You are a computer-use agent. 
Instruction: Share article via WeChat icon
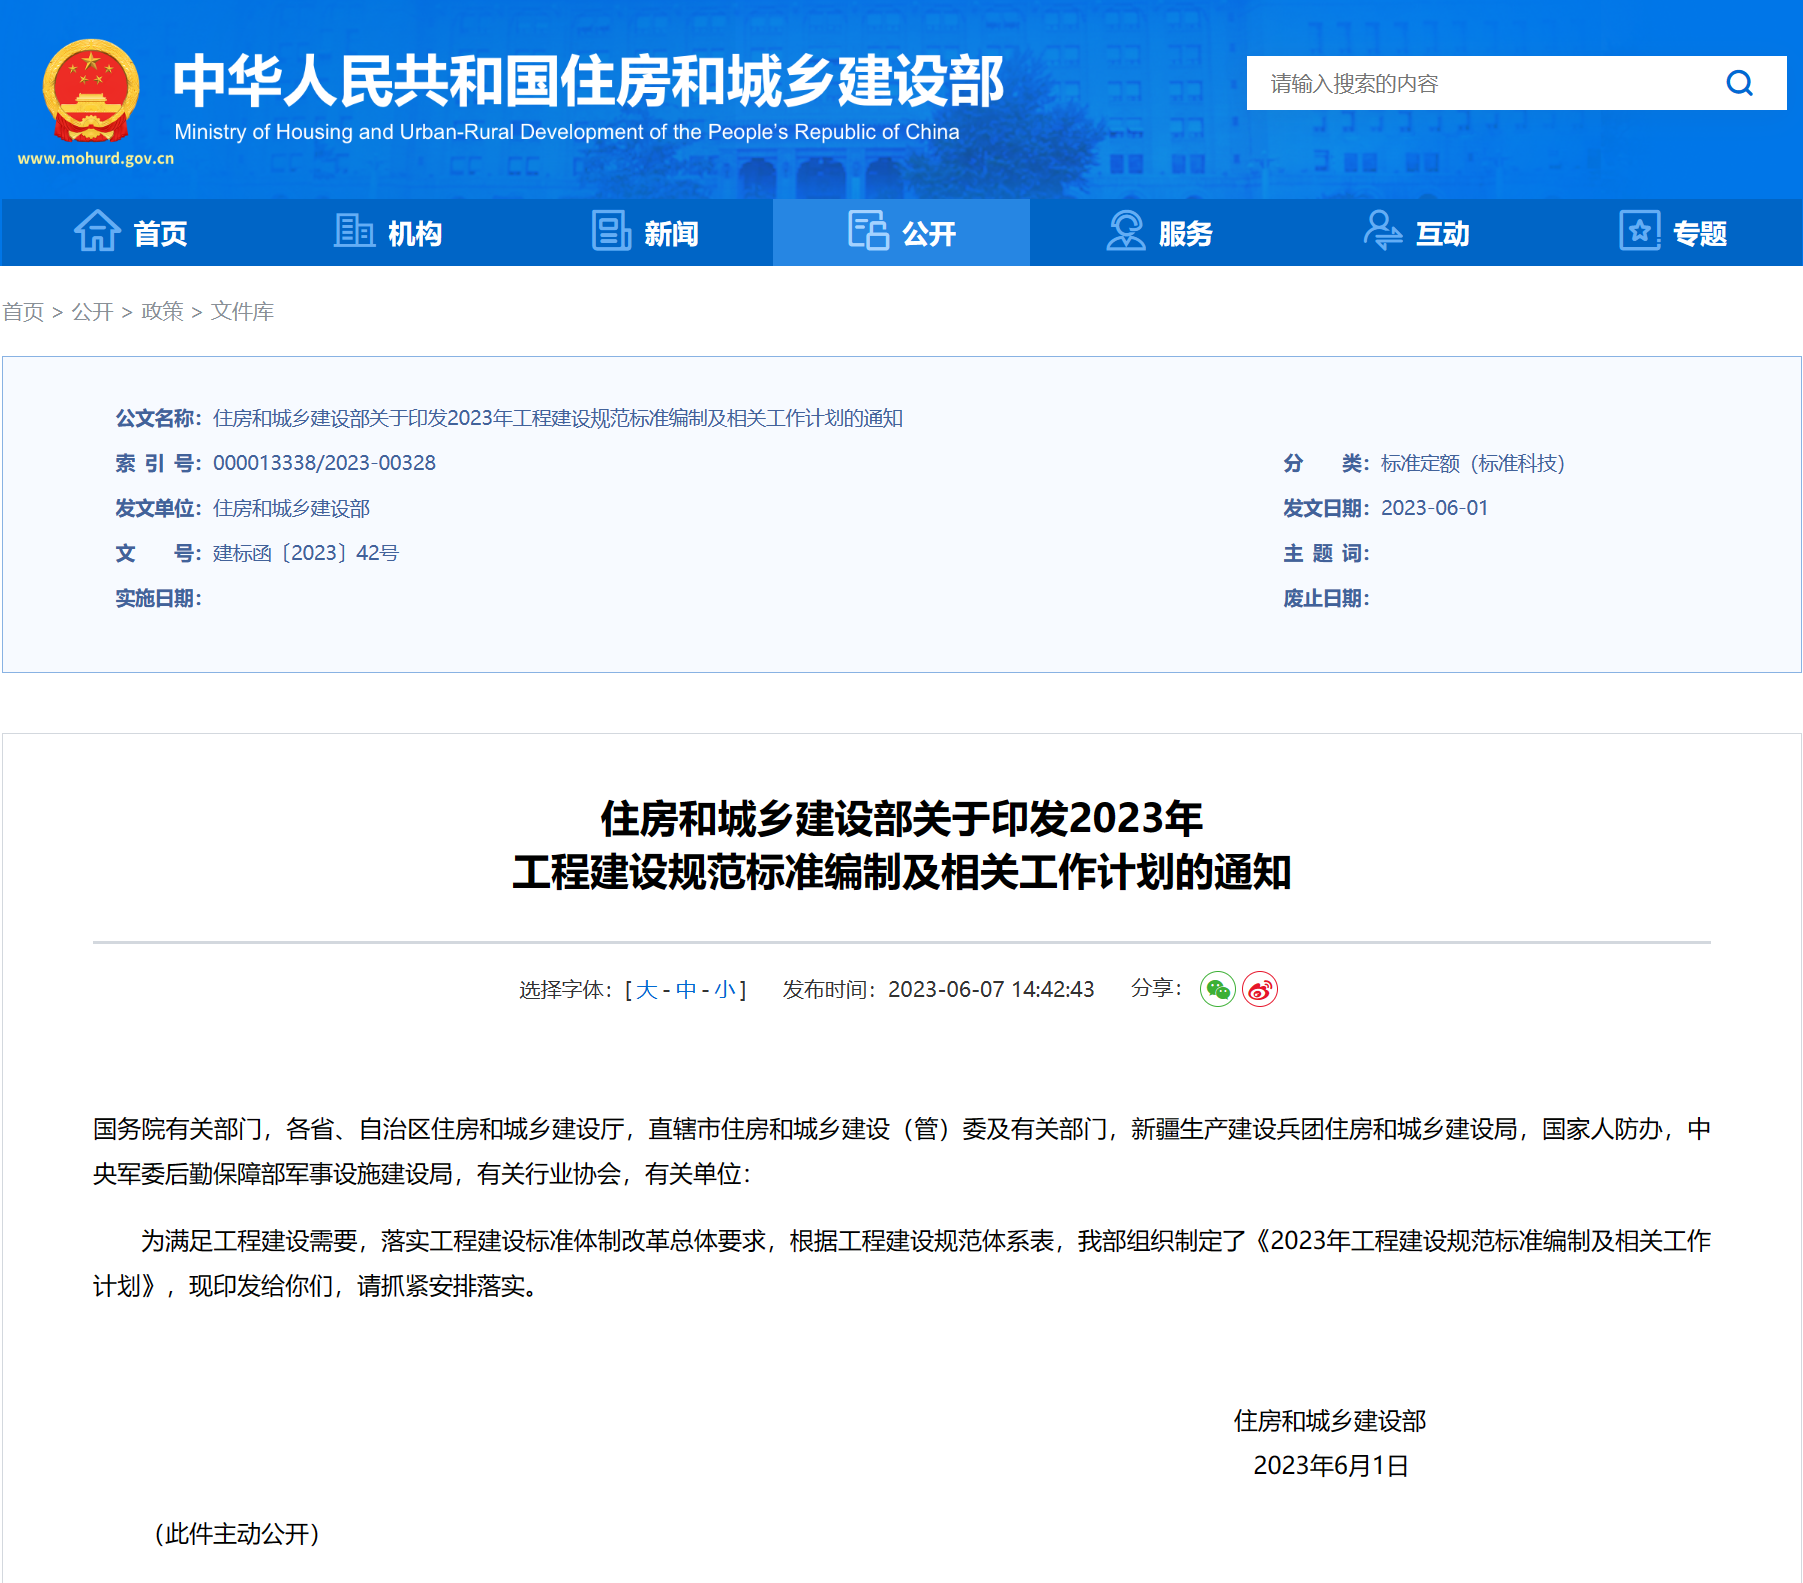coord(1217,989)
